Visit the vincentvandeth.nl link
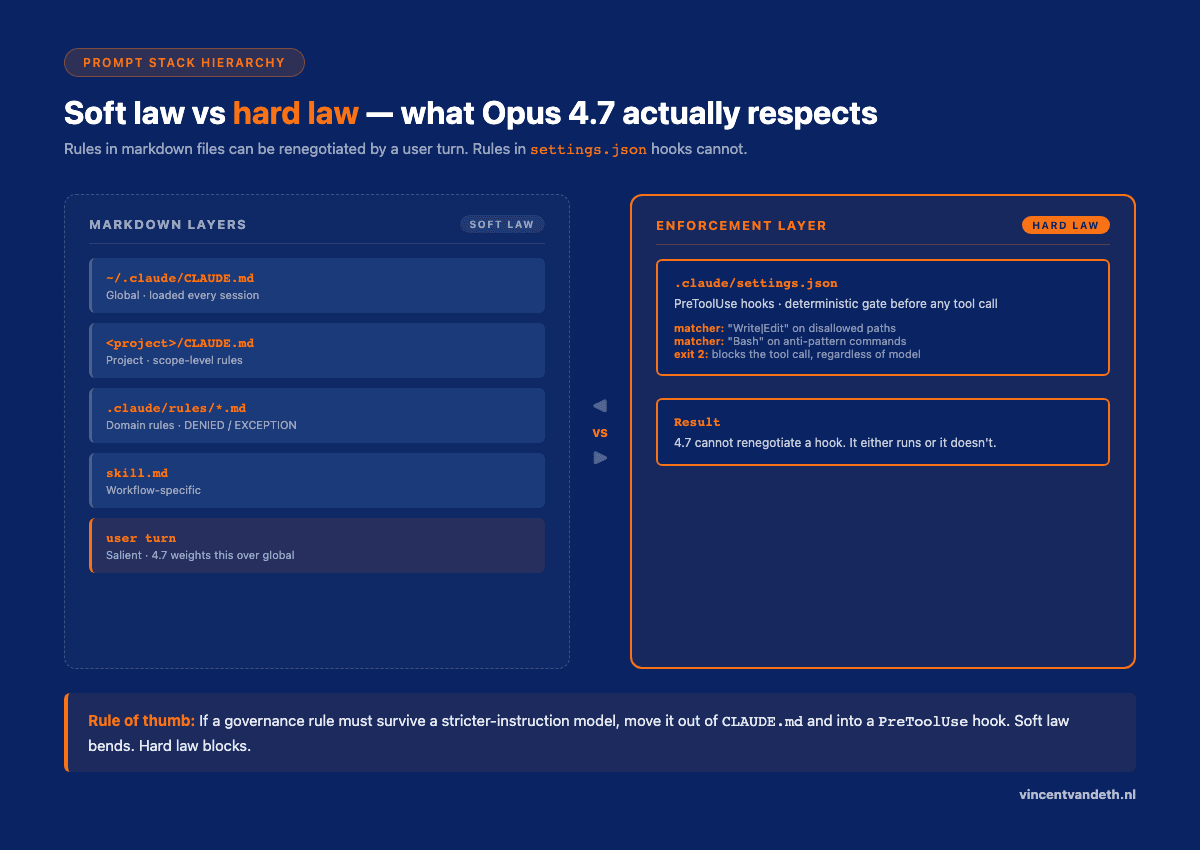 tap(1076, 794)
